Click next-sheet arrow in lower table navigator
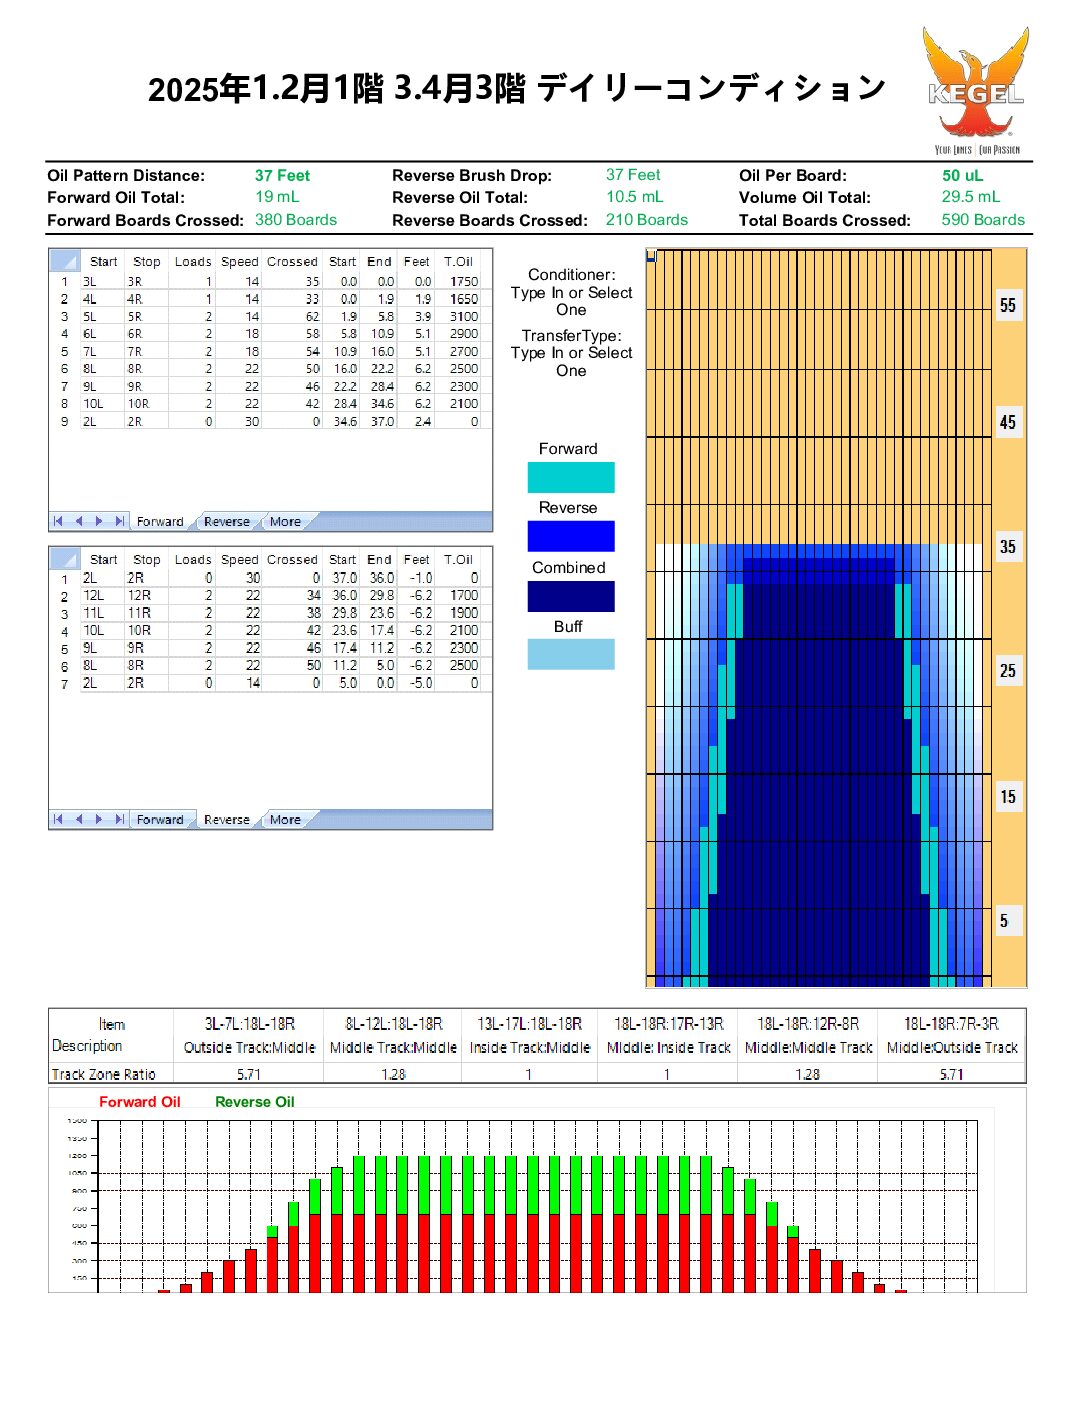The image size is (1089, 1409). (x=99, y=819)
